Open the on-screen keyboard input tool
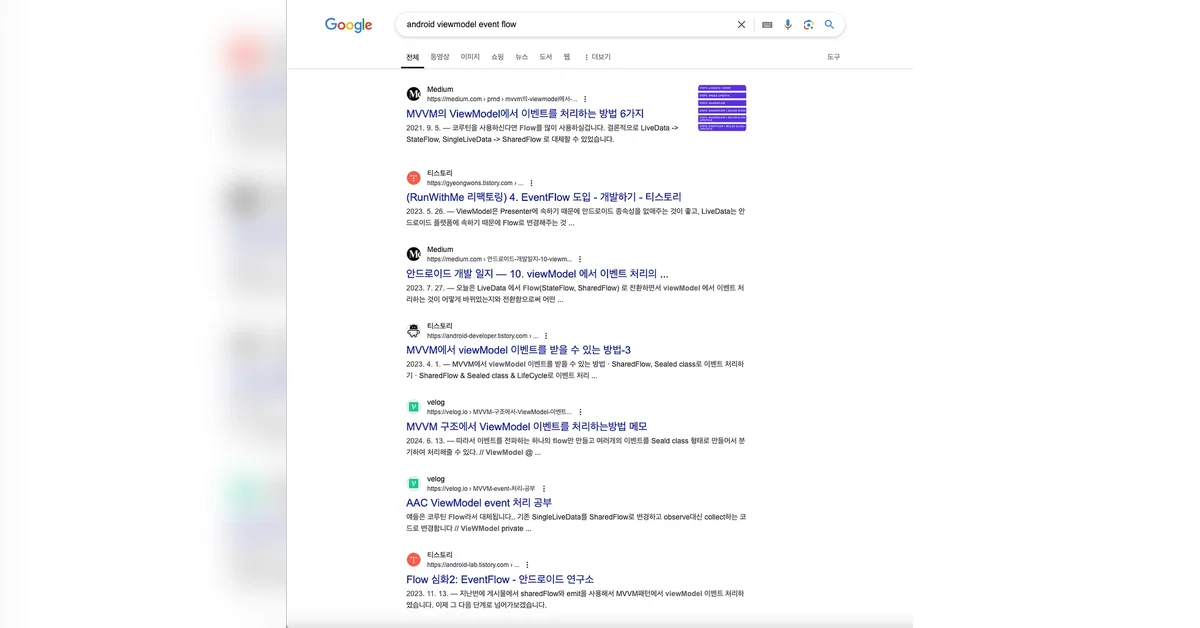Viewport: 1200px width, 628px height. pyautogui.click(x=767, y=25)
